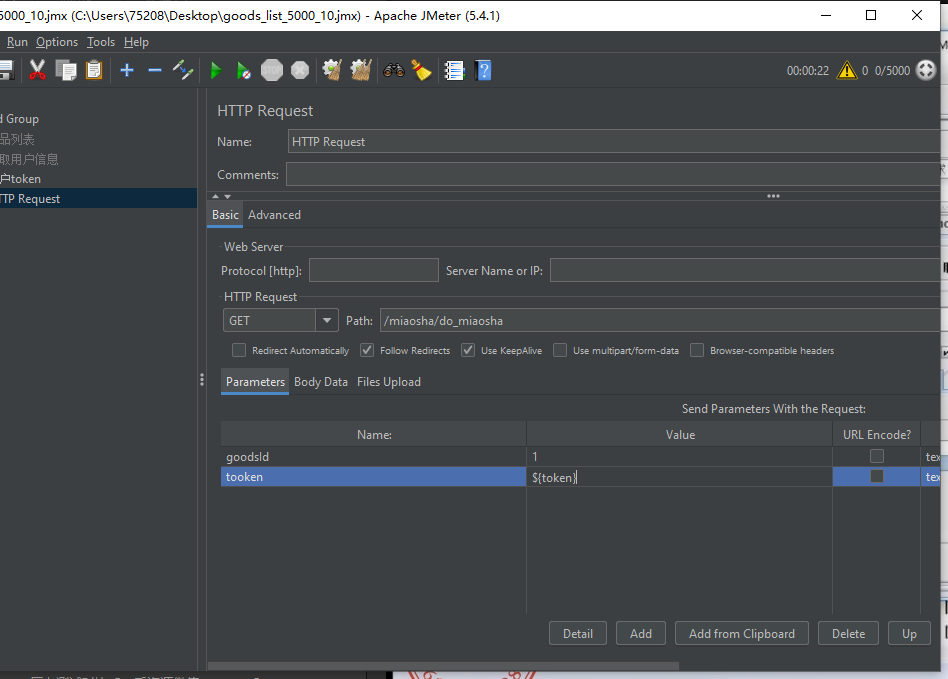Click the blue minus Collapse icon
The image size is (948, 679).
click(x=155, y=70)
